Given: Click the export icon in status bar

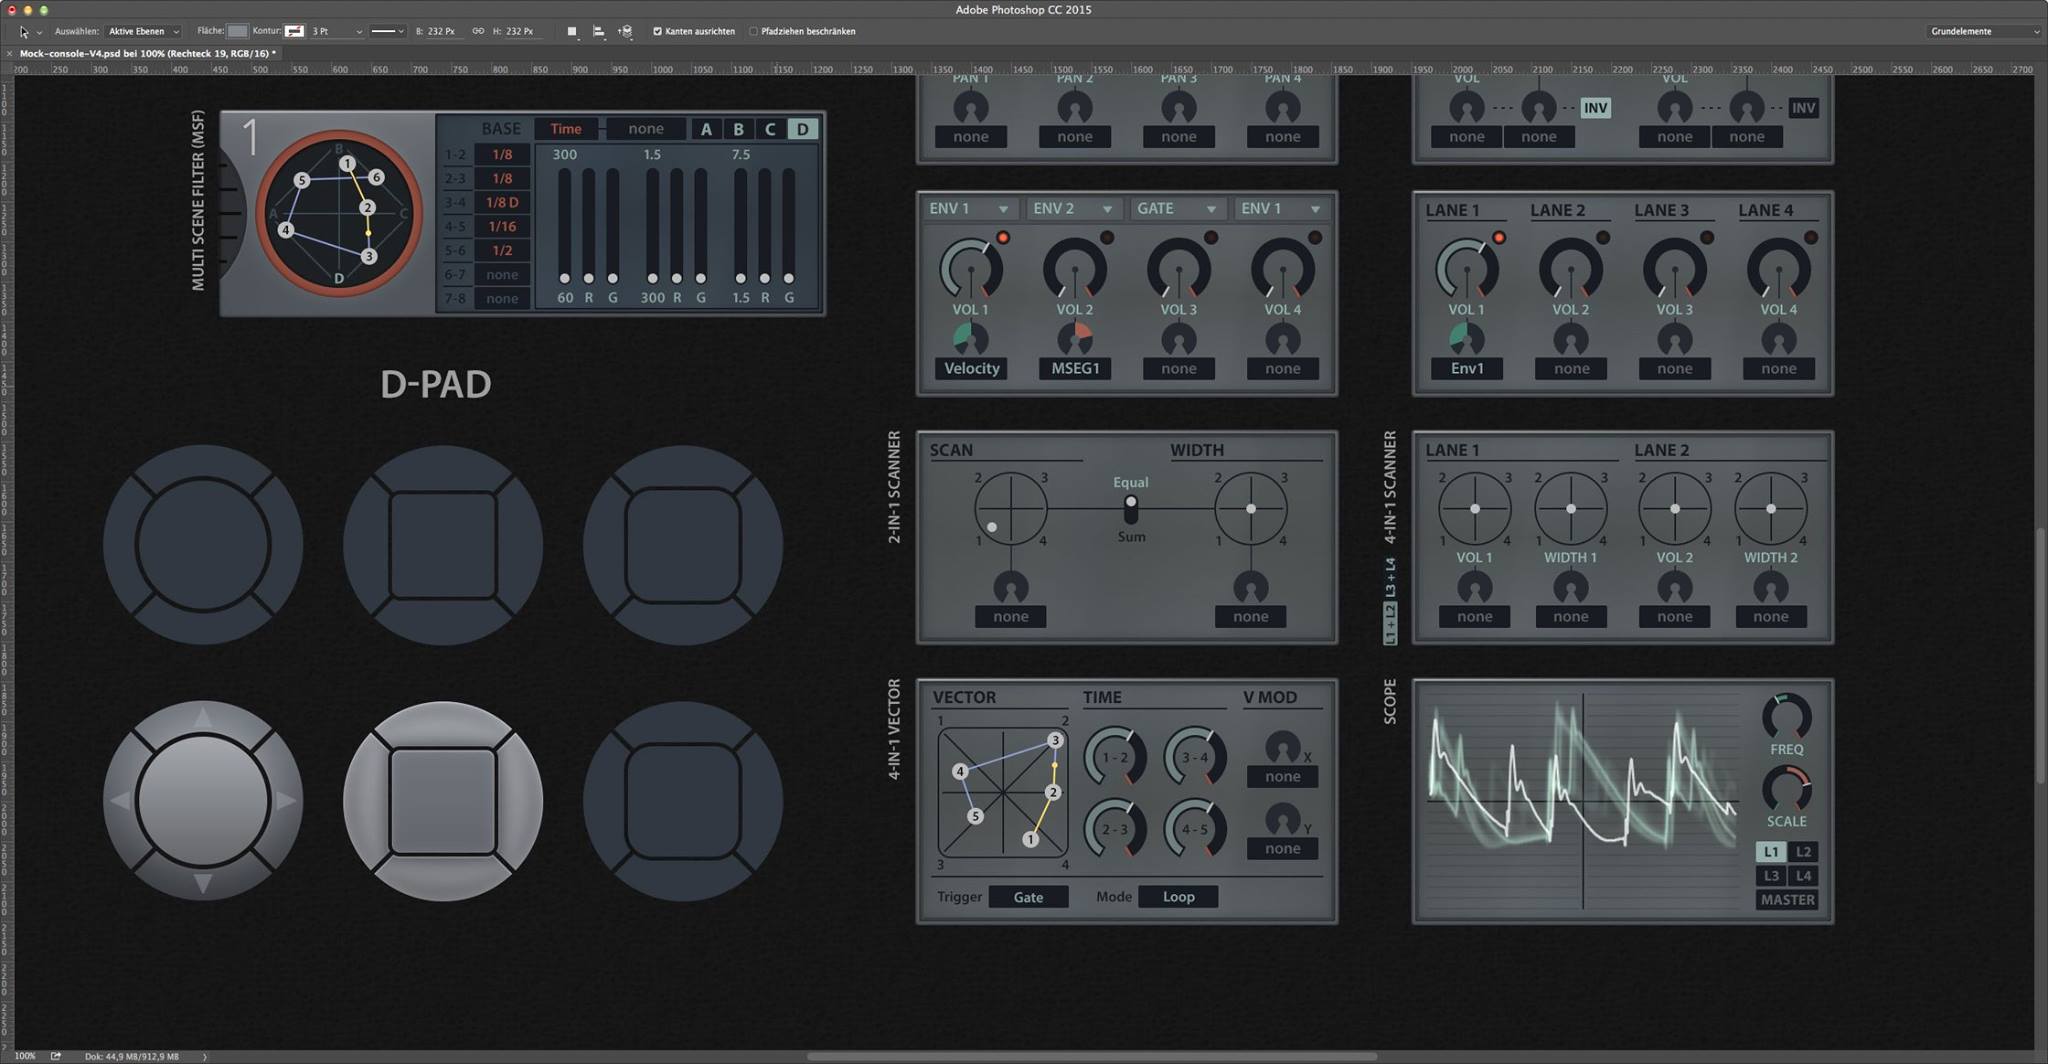Looking at the screenshot, I should coord(56,1056).
